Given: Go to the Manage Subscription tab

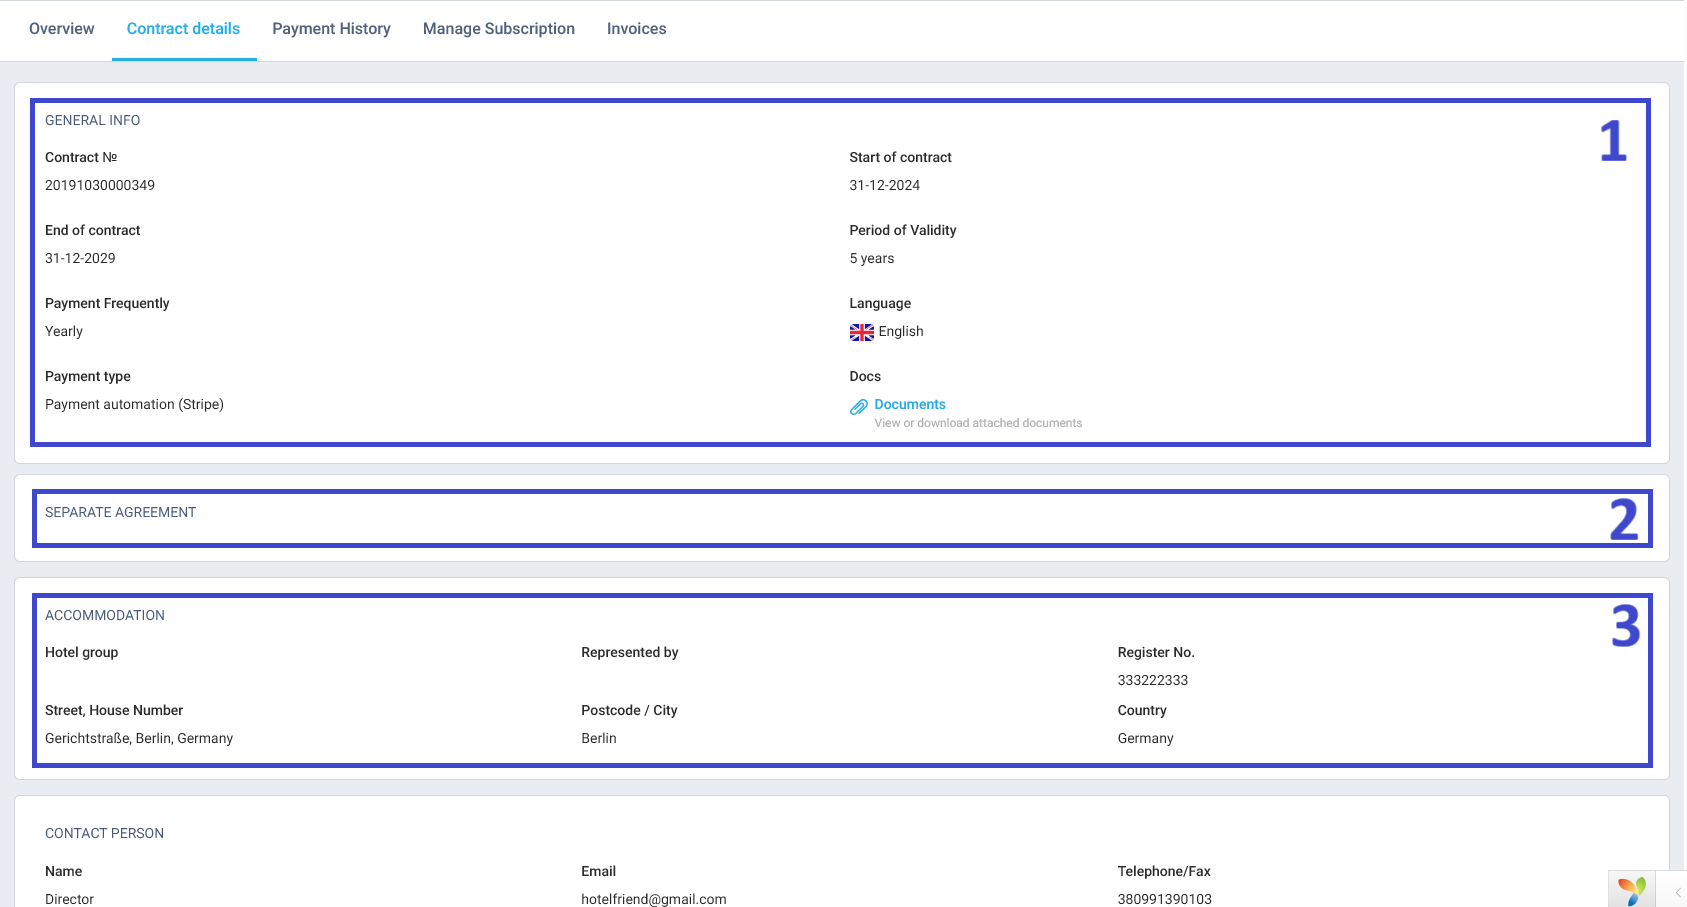Looking at the screenshot, I should click(x=498, y=29).
